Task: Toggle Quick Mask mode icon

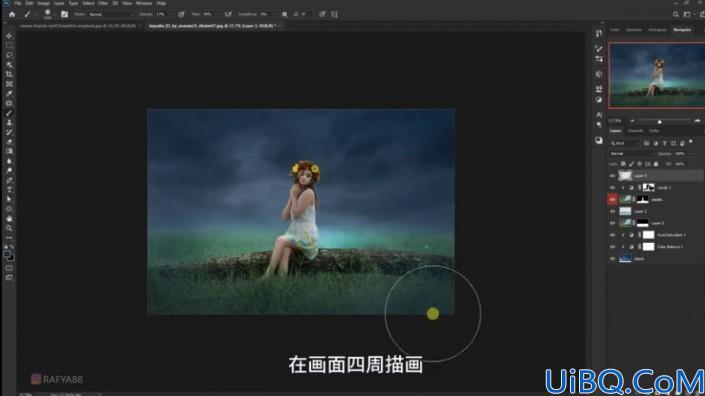Action: click(9, 268)
